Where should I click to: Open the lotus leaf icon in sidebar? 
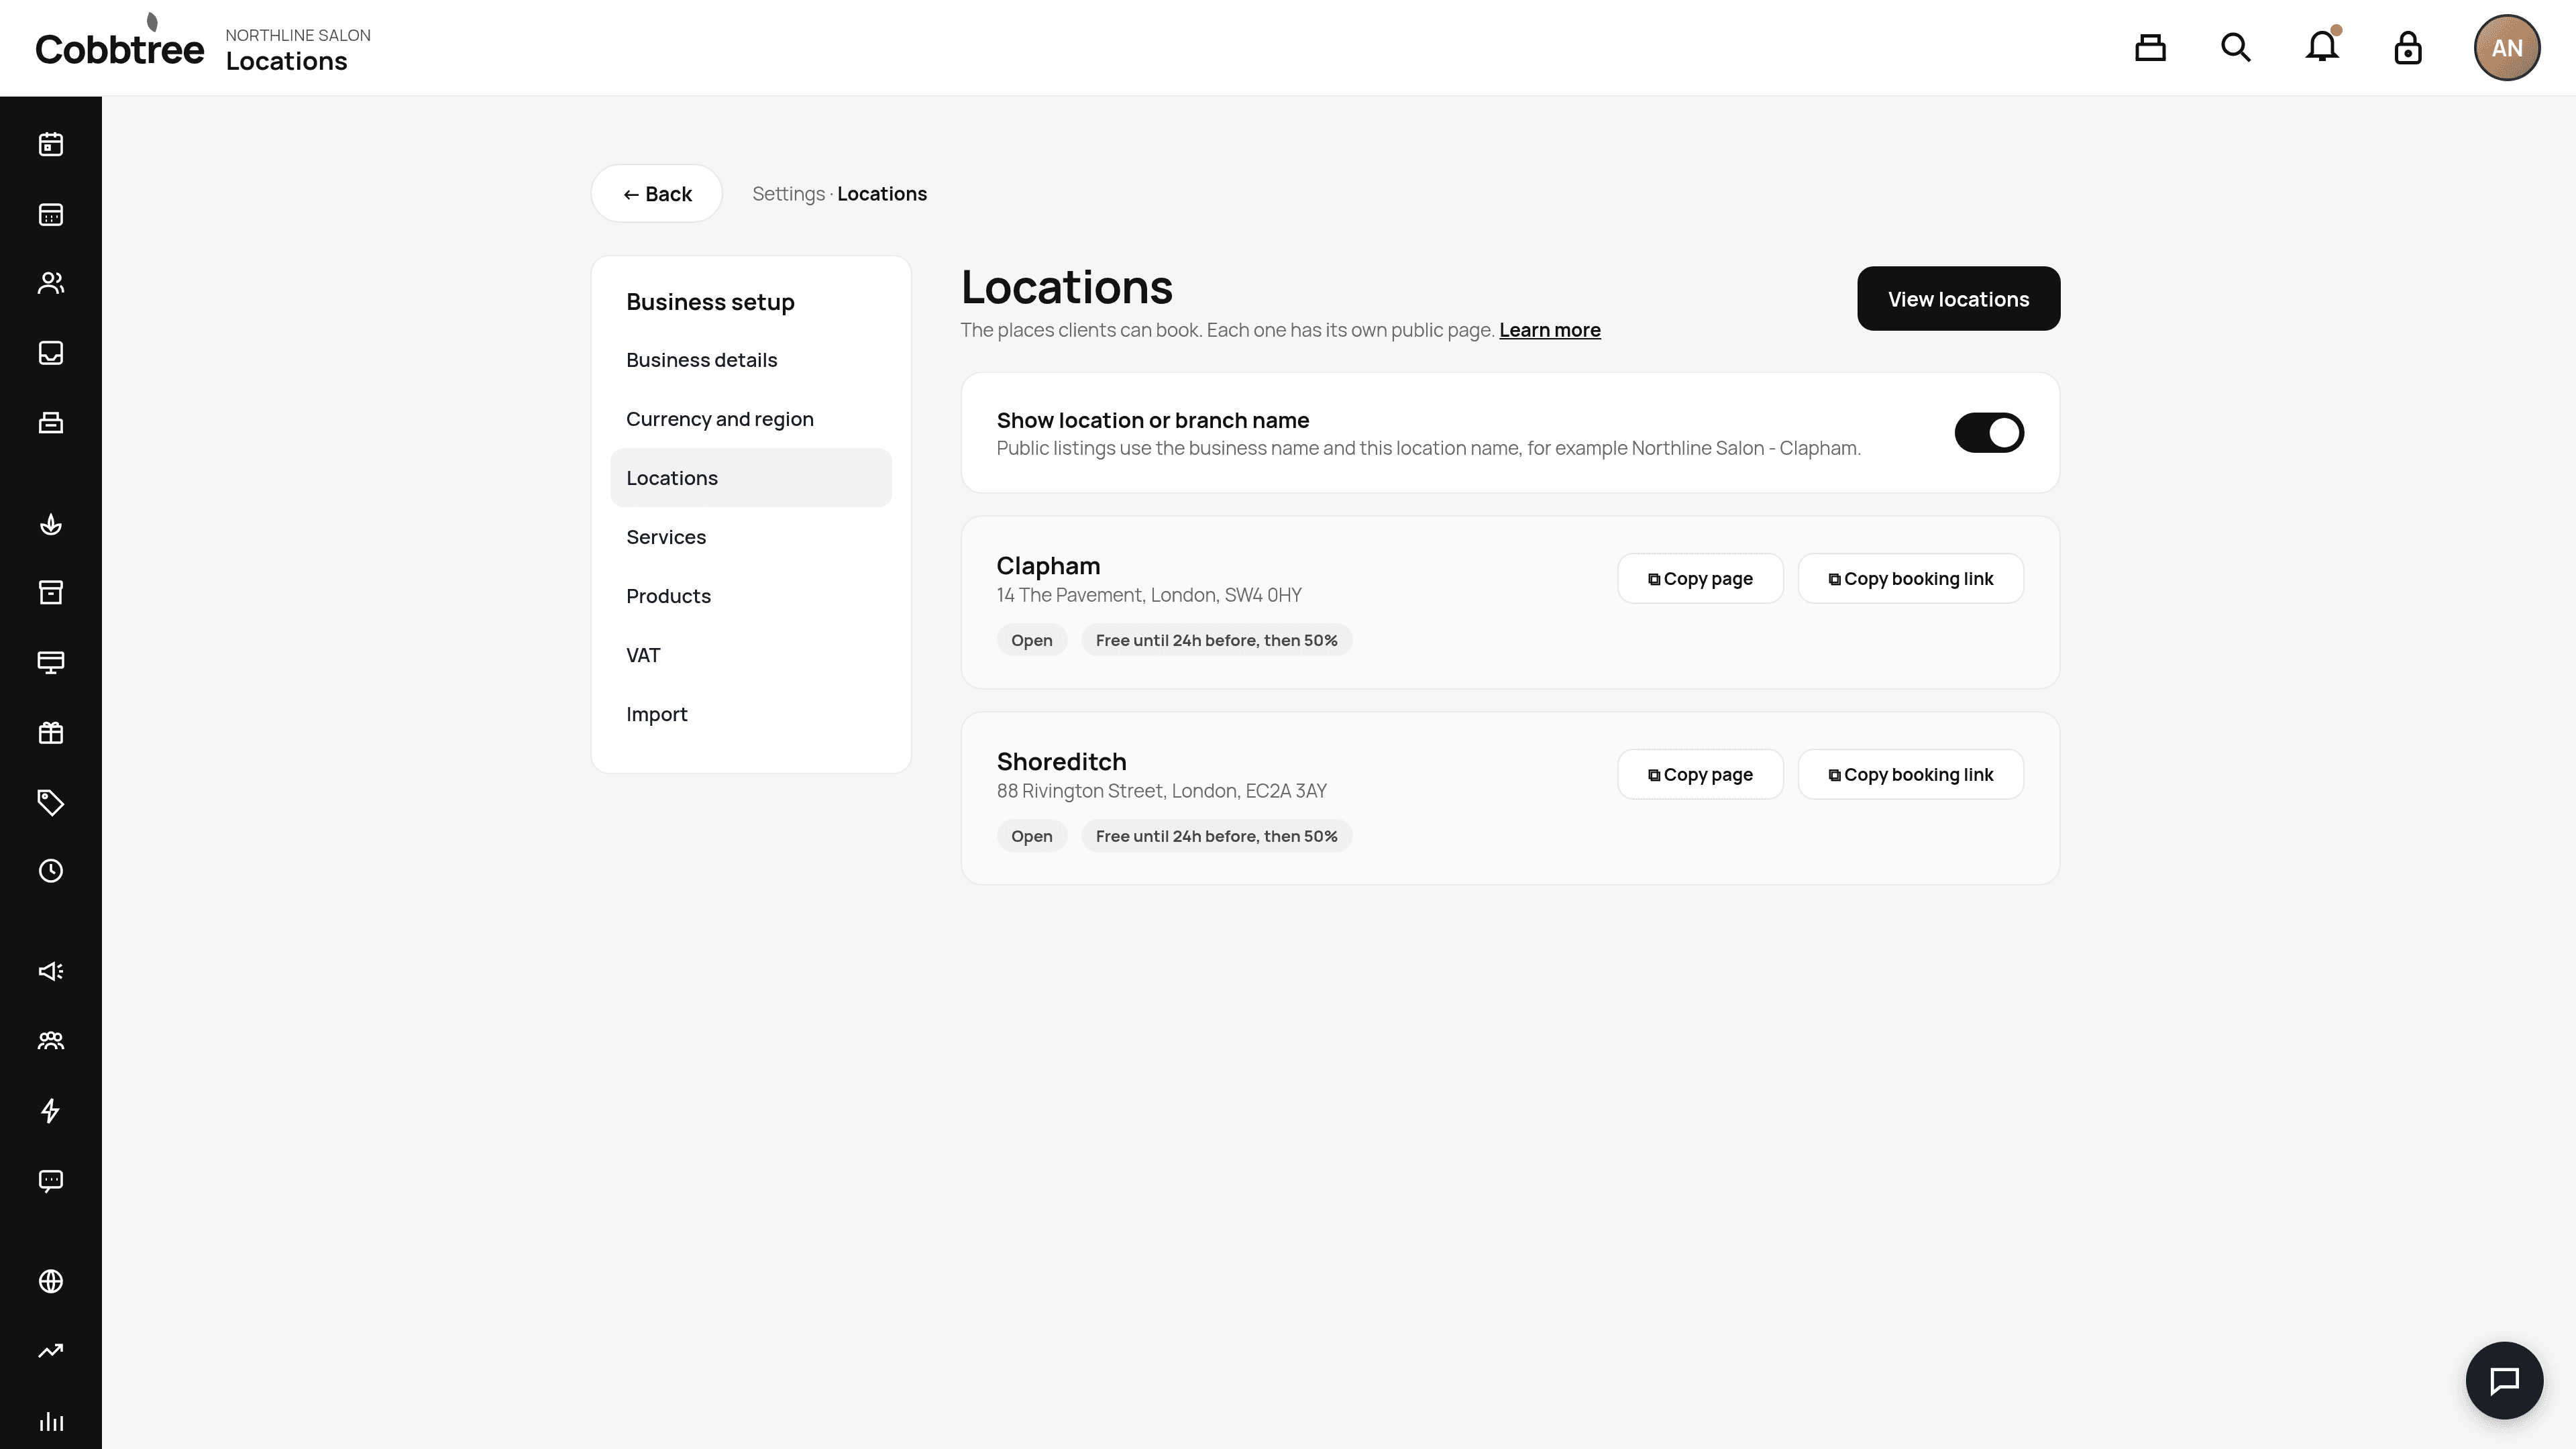tap(51, 524)
